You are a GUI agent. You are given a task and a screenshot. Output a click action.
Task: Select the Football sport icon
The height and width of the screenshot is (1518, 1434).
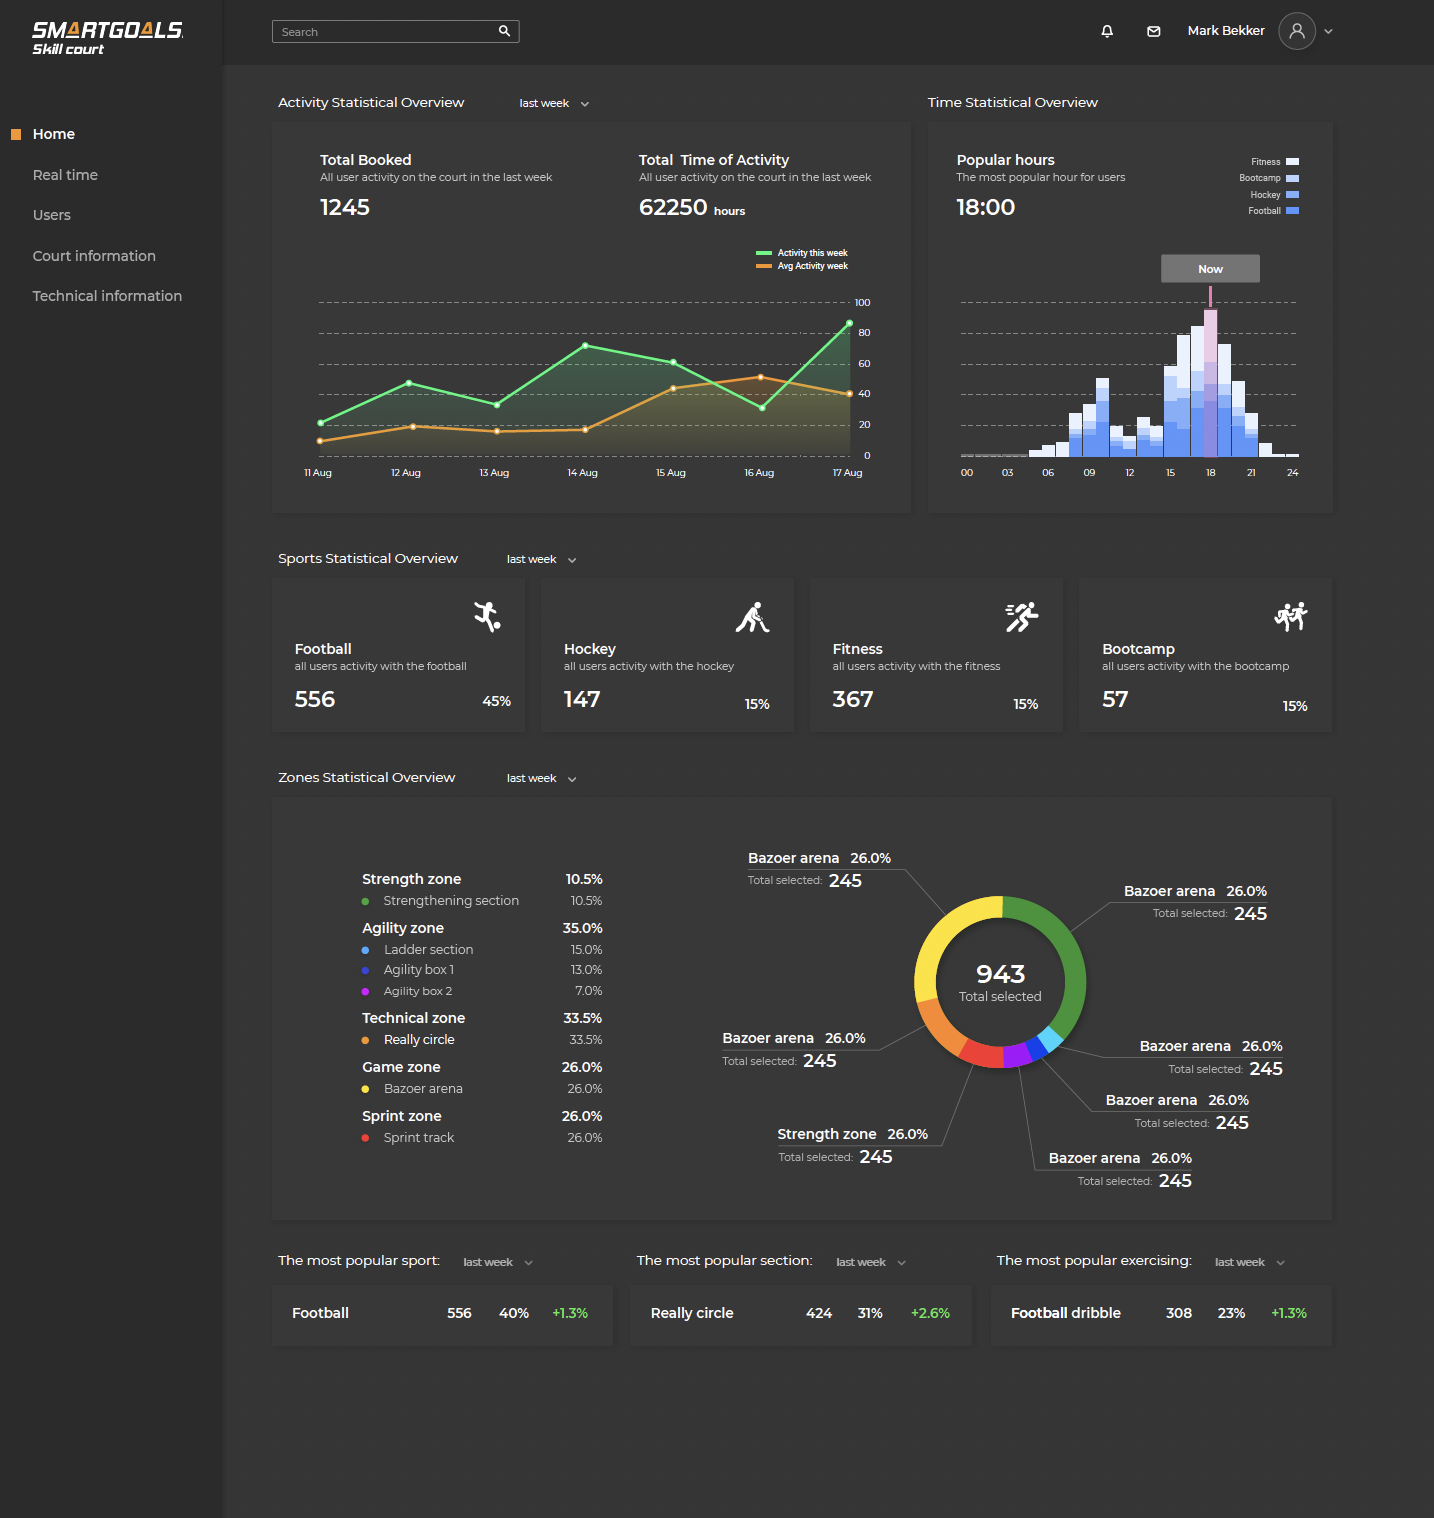[487, 617]
